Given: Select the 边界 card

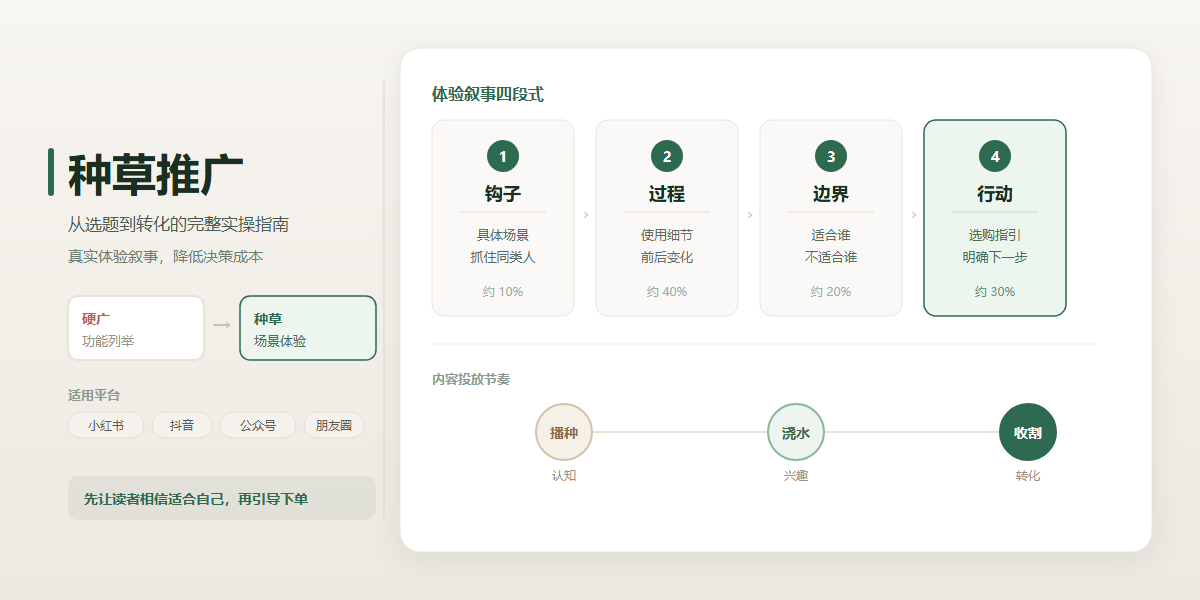Looking at the screenshot, I should tap(831, 218).
